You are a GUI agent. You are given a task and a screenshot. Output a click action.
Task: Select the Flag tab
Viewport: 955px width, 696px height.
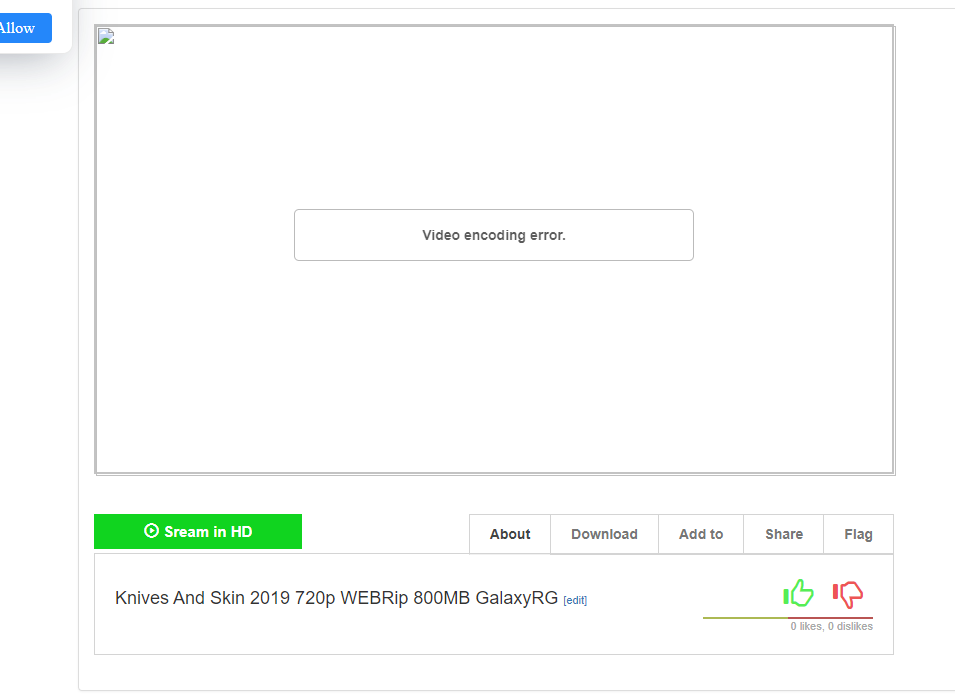point(858,534)
